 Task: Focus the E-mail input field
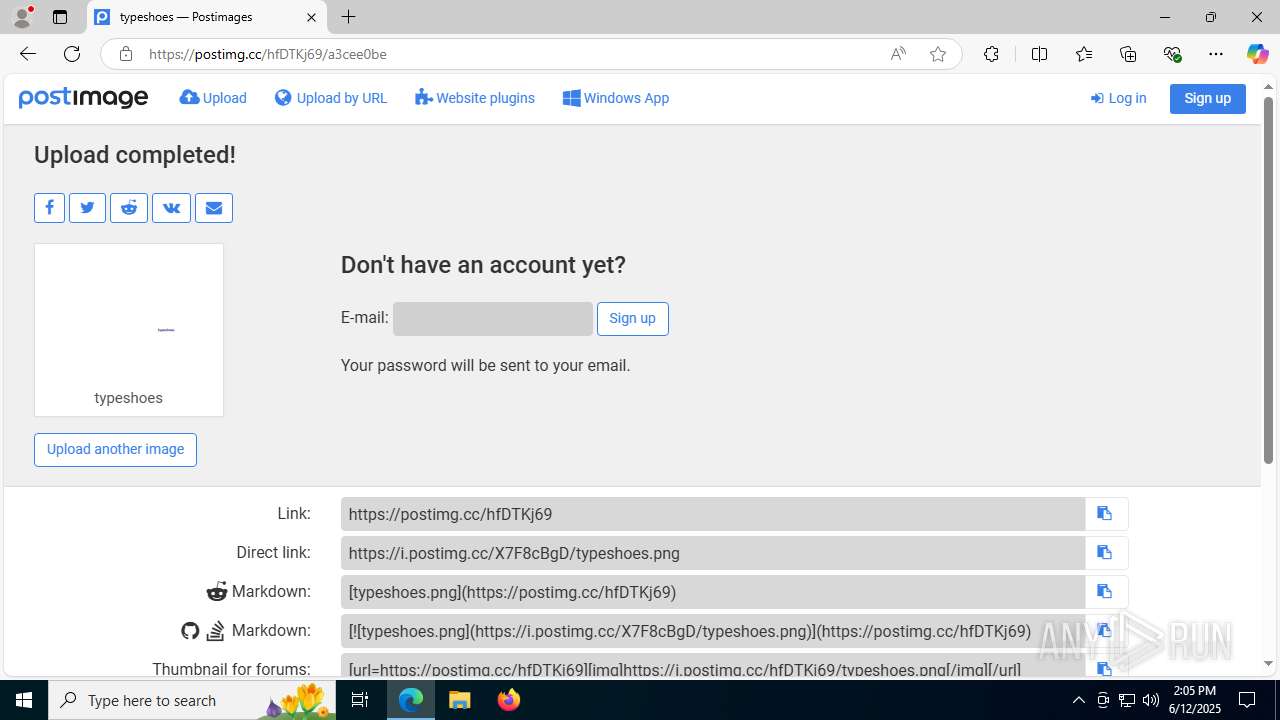(493, 319)
